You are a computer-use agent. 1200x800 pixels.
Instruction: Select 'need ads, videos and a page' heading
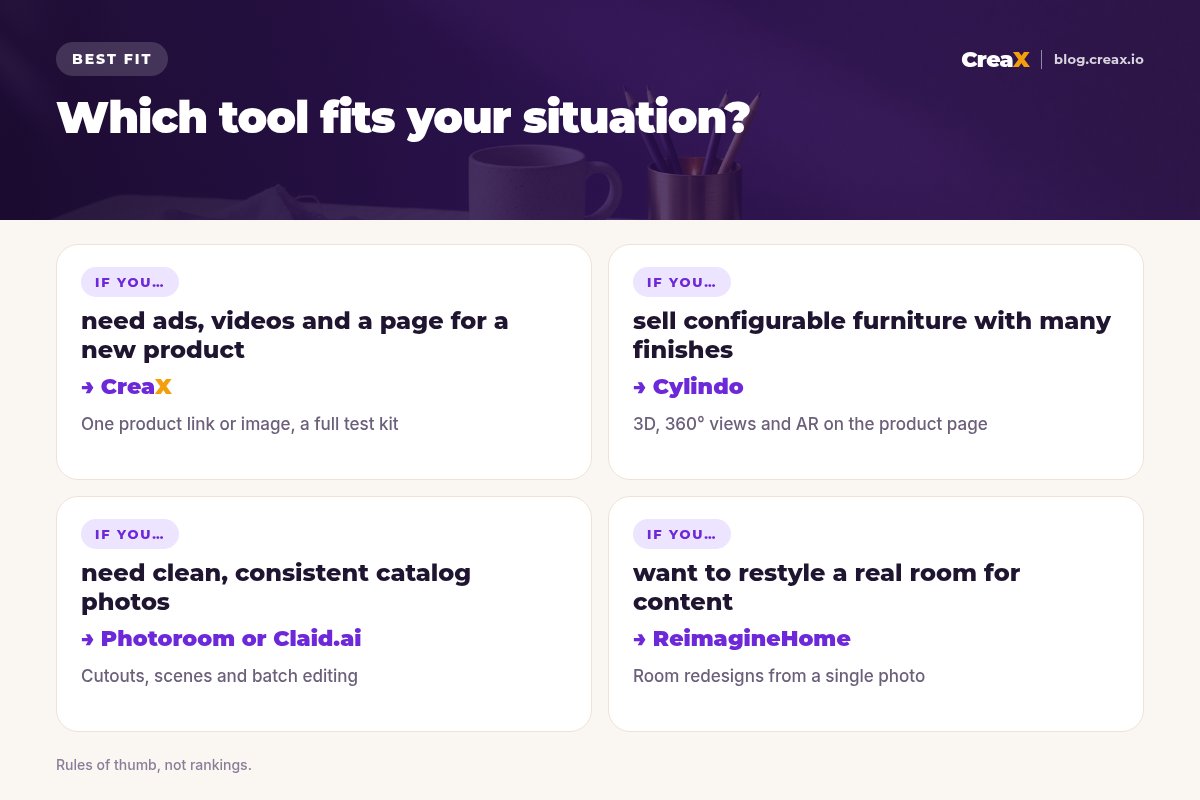(x=295, y=335)
